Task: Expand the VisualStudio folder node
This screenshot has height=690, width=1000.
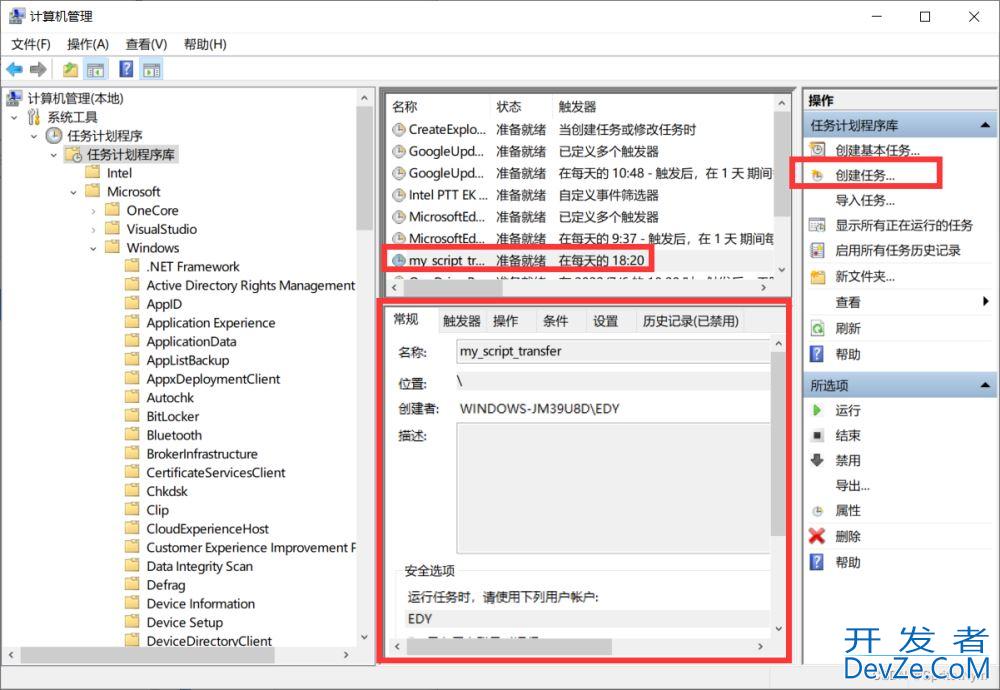Action: [x=93, y=229]
